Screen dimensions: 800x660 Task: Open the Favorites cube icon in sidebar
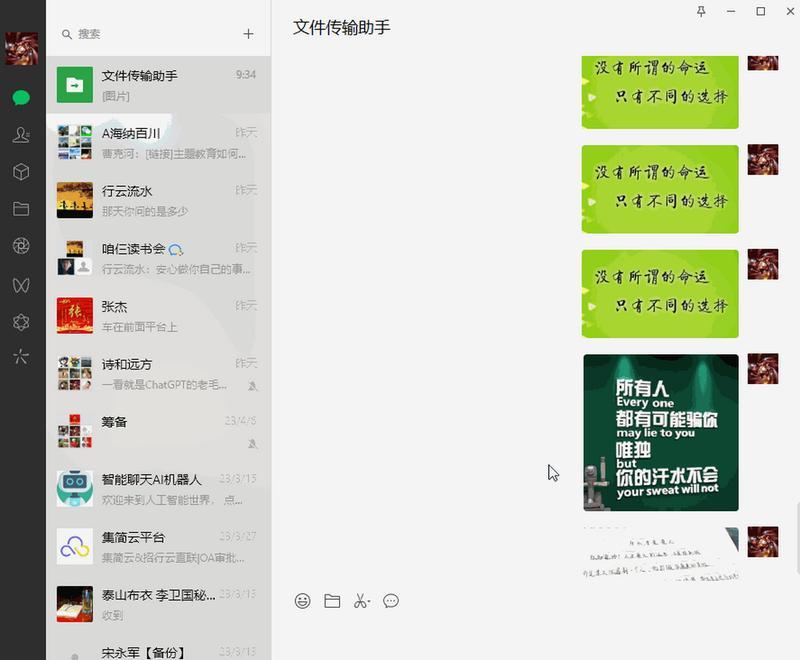(x=21, y=172)
